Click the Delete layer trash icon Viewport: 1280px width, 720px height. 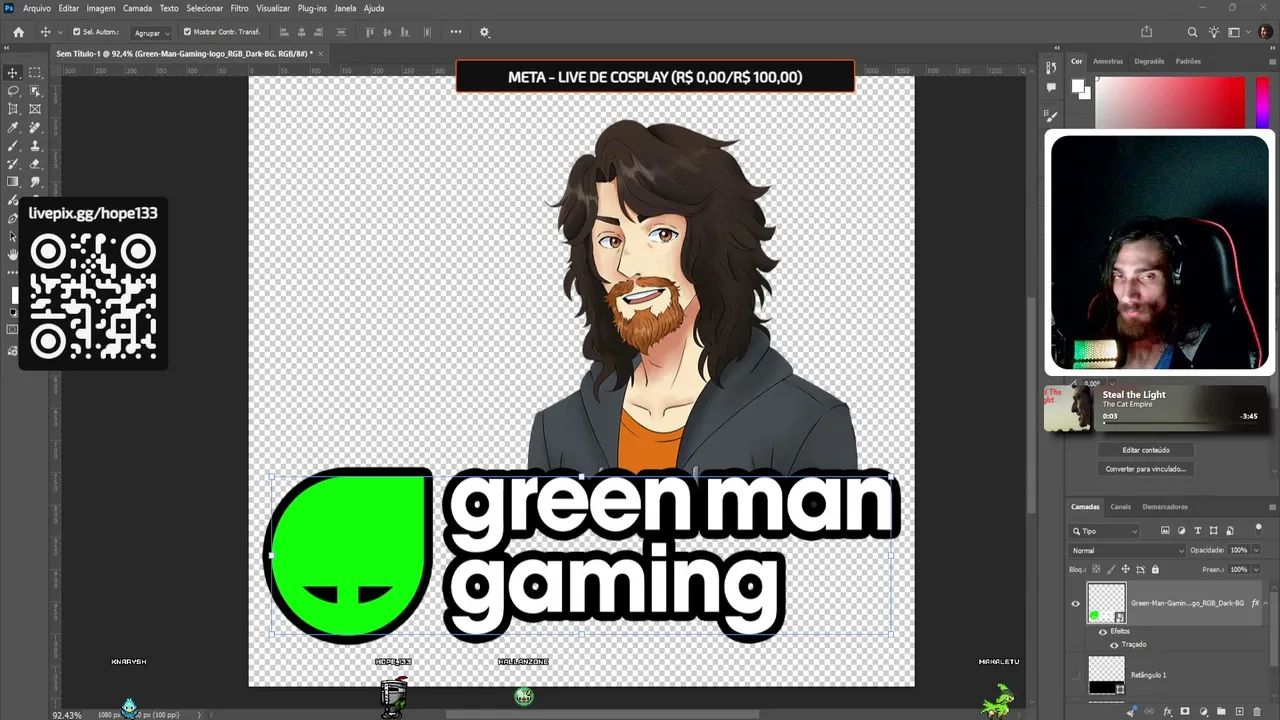click(x=1257, y=712)
